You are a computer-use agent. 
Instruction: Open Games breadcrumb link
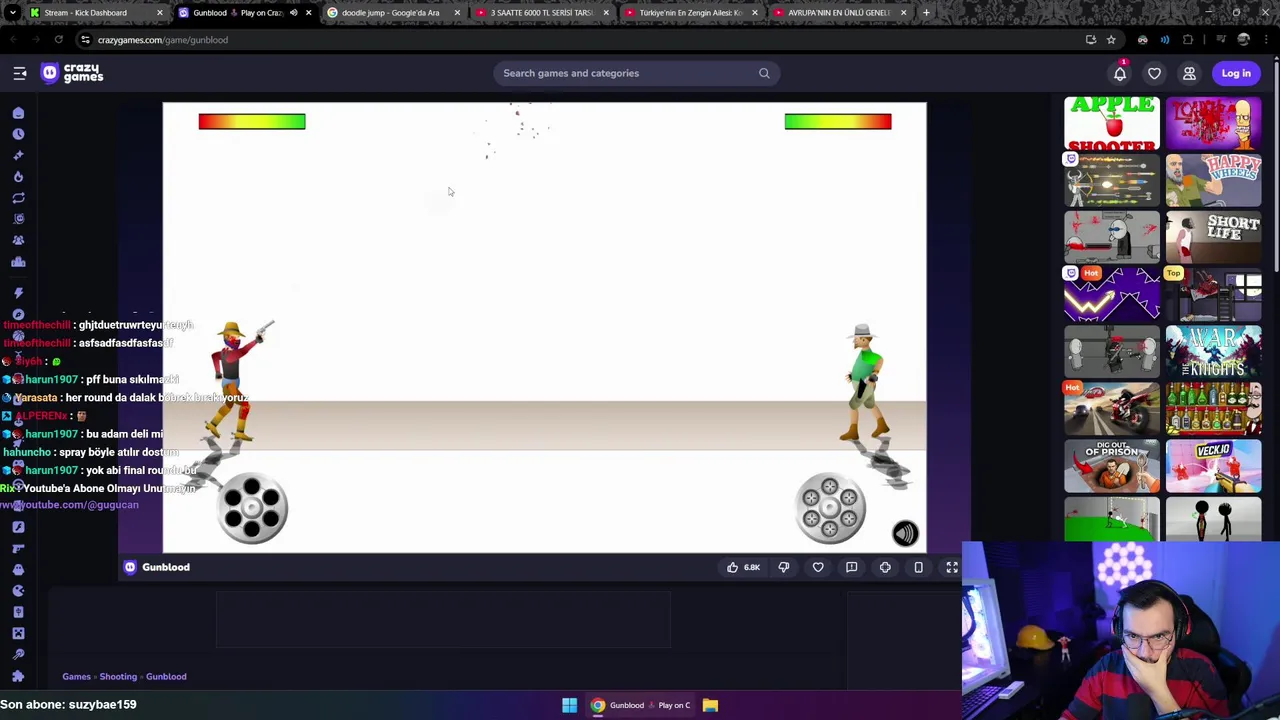click(76, 677)
